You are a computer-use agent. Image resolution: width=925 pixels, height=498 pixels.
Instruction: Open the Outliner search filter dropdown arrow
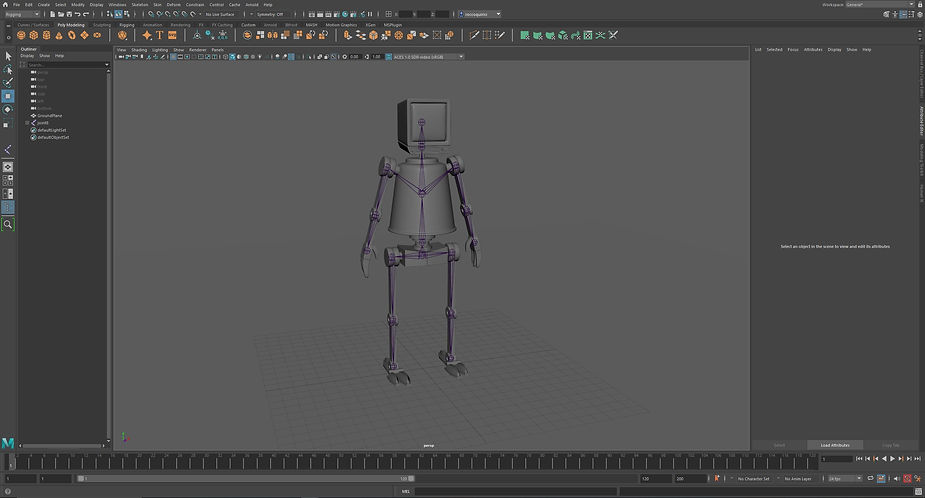107,64
